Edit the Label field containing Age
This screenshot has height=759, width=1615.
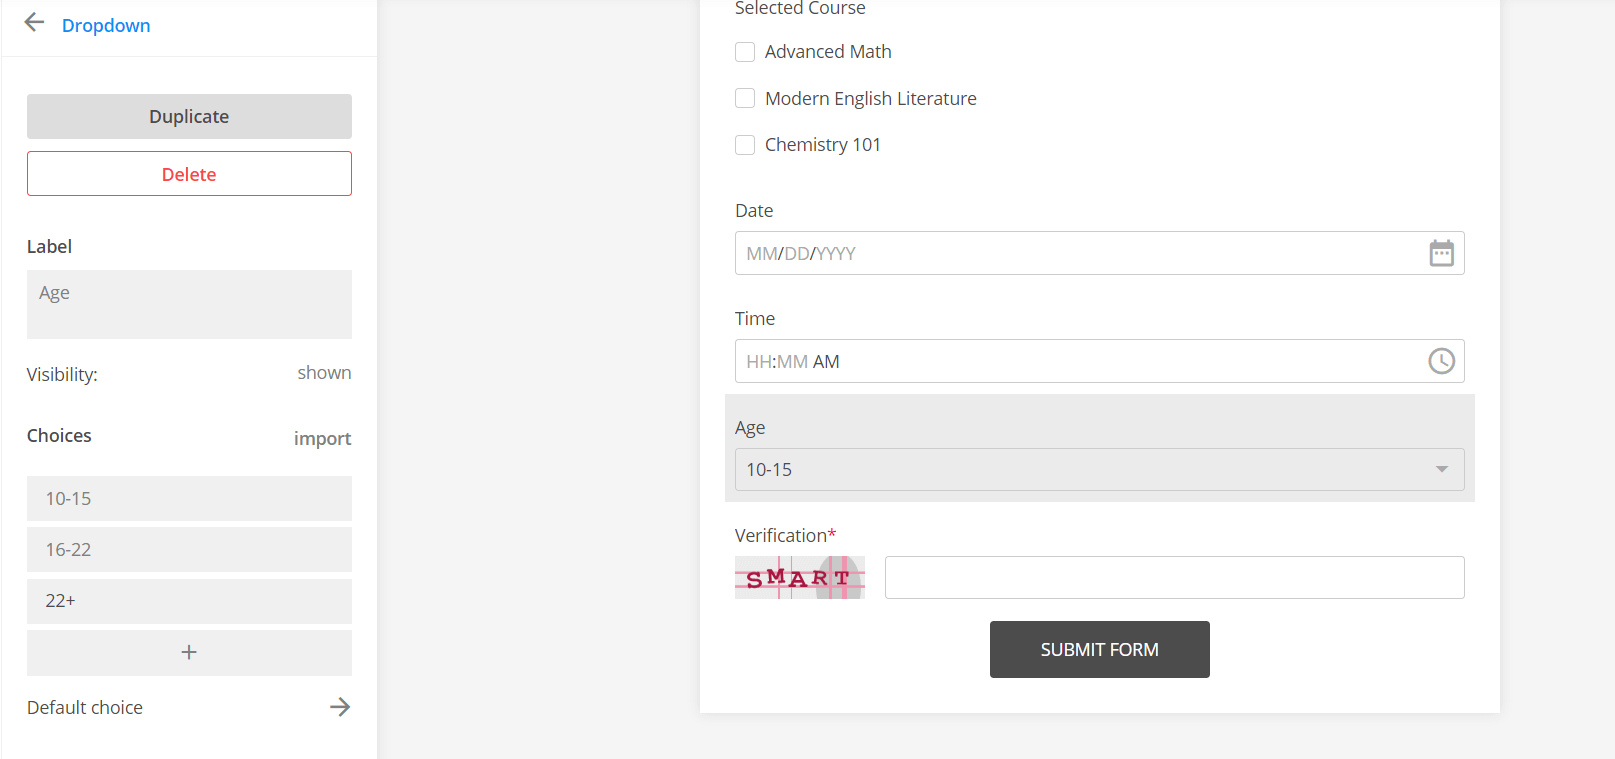tap(188, 304)
